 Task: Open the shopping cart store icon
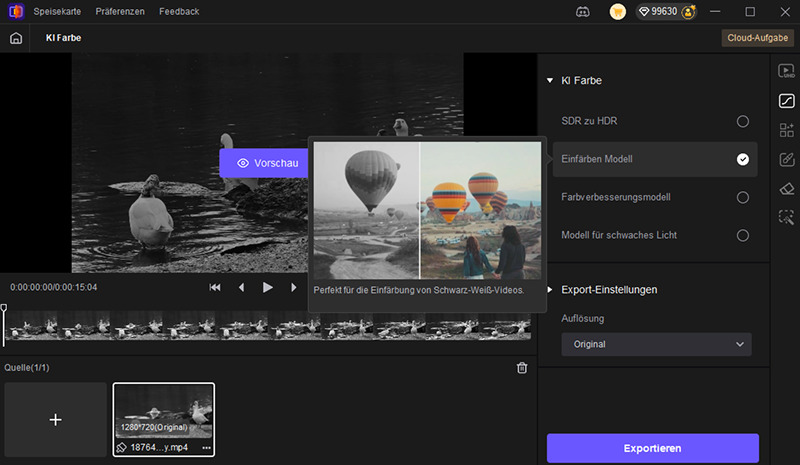[618, 12]
